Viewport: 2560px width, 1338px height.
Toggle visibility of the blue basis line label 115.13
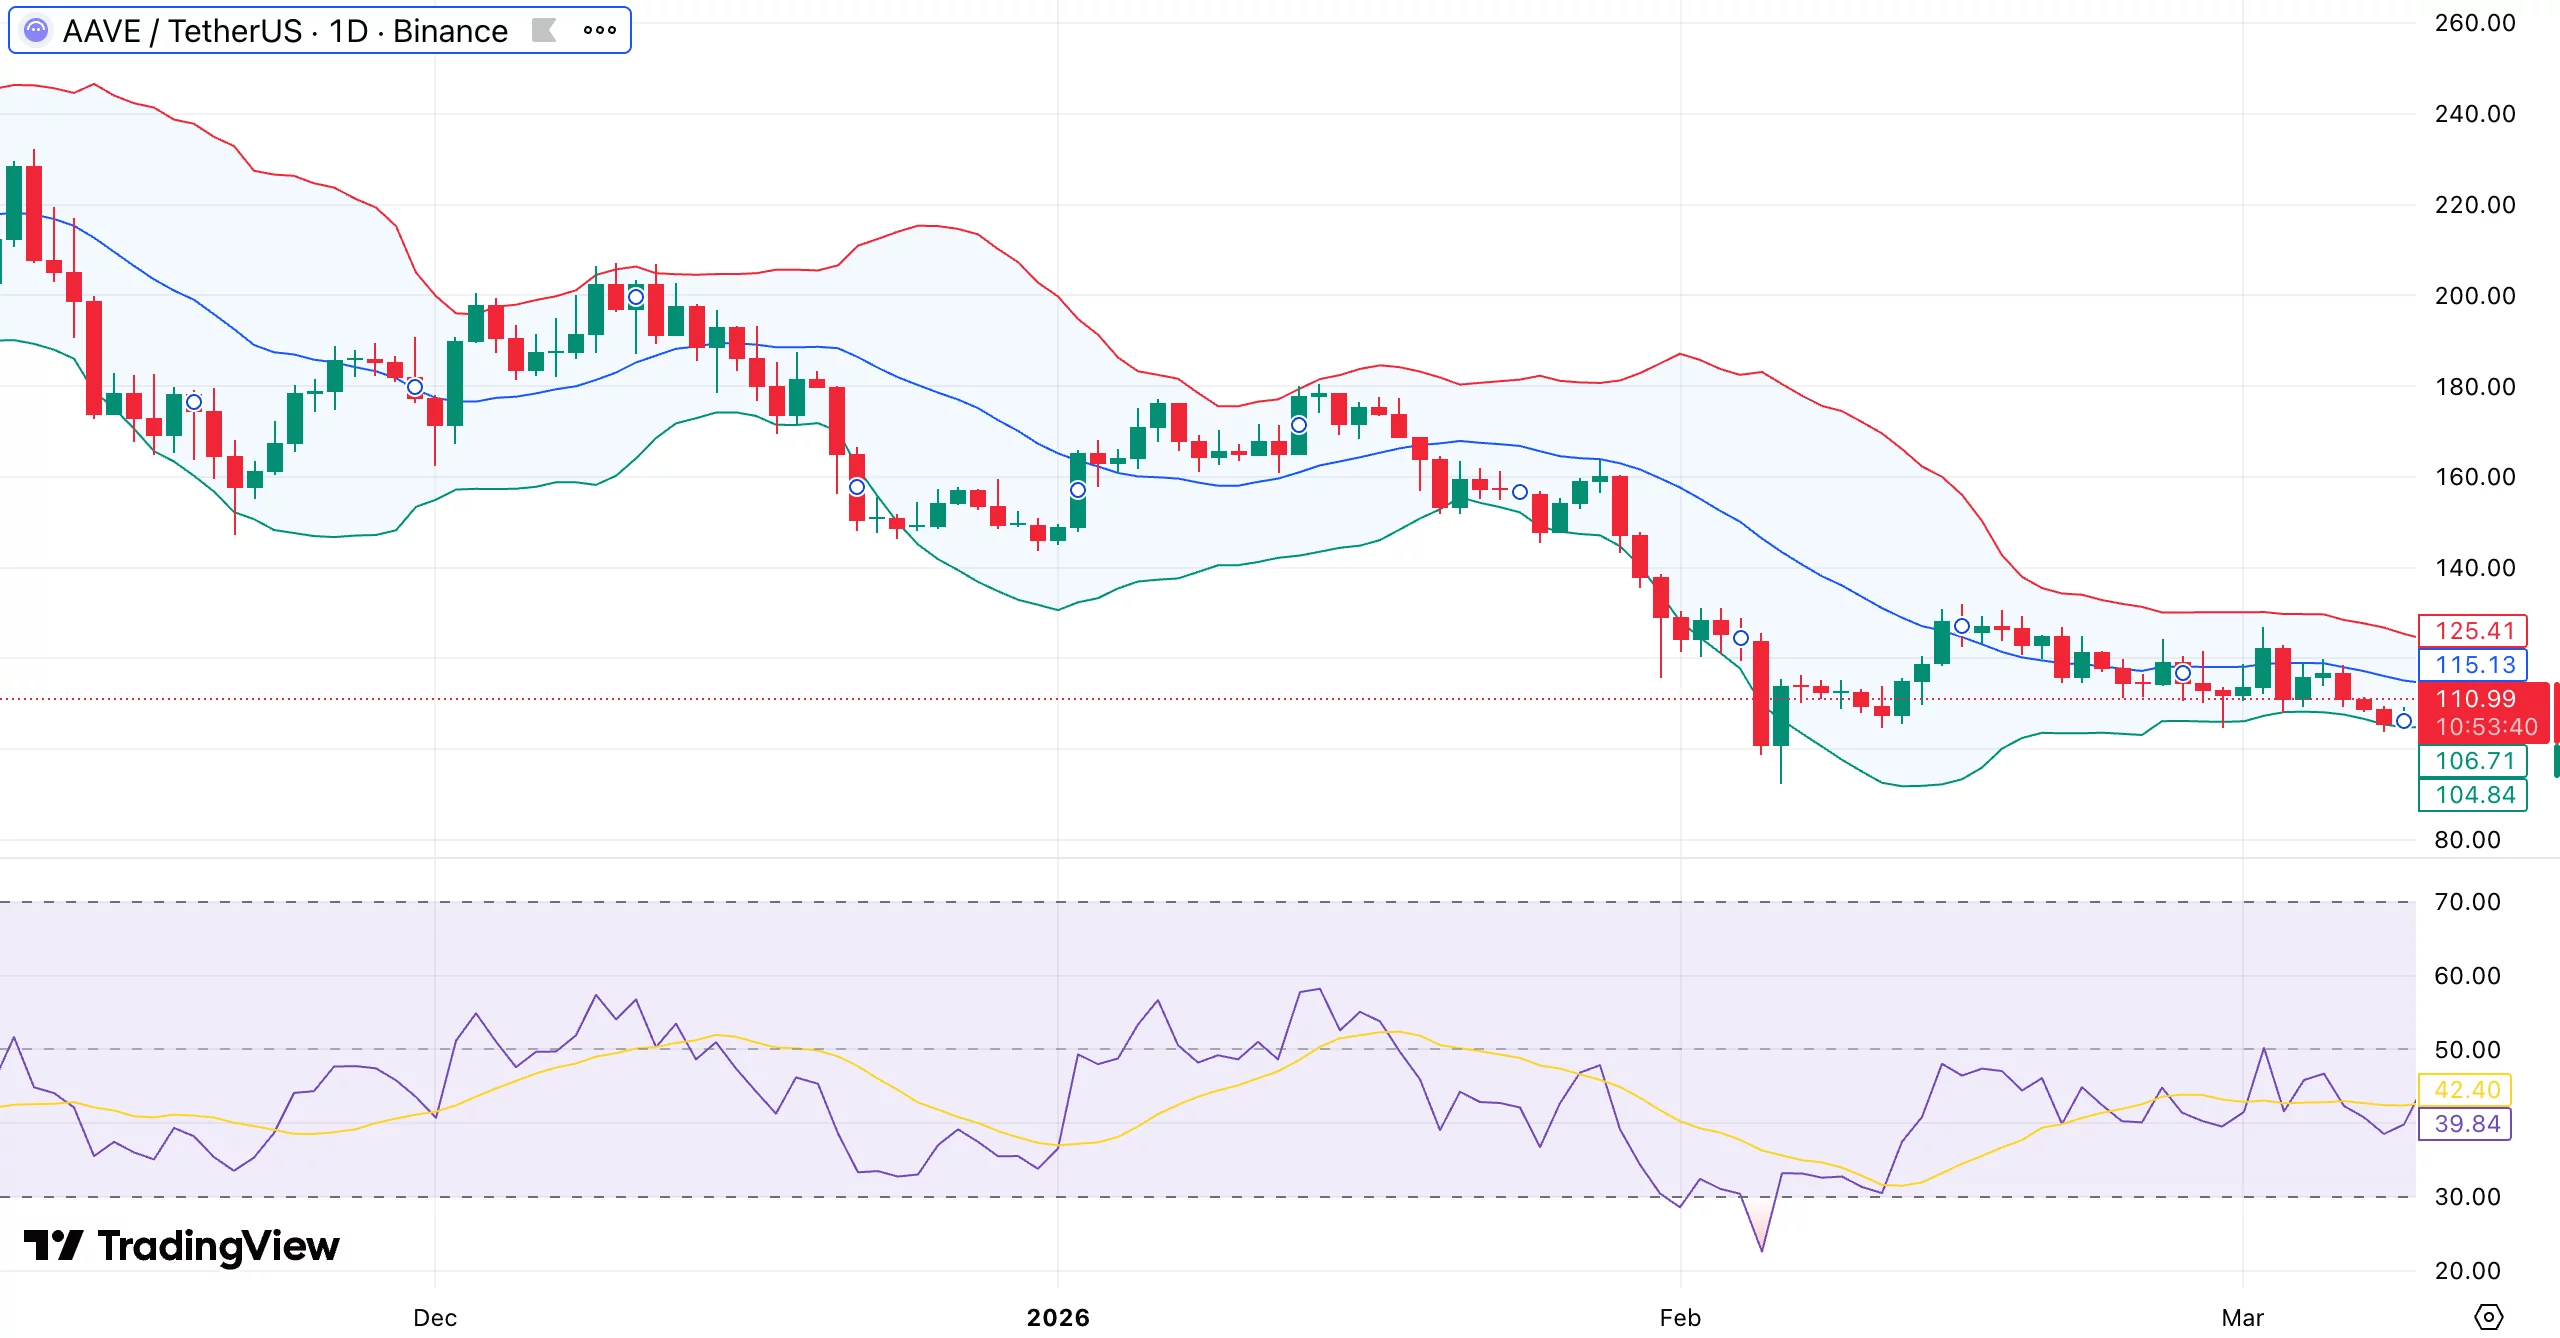2473,664
